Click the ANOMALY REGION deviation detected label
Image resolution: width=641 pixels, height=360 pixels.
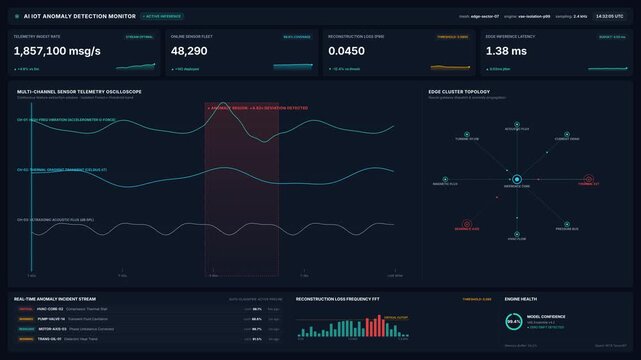tap(258, 108)
